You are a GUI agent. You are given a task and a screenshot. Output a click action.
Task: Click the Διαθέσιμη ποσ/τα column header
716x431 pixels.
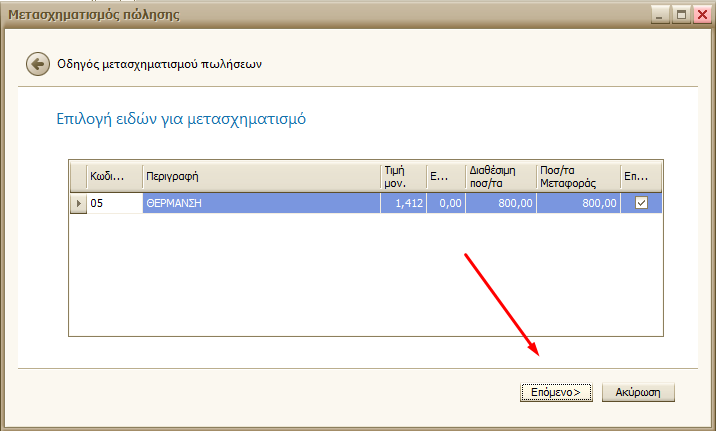[499, 176]
